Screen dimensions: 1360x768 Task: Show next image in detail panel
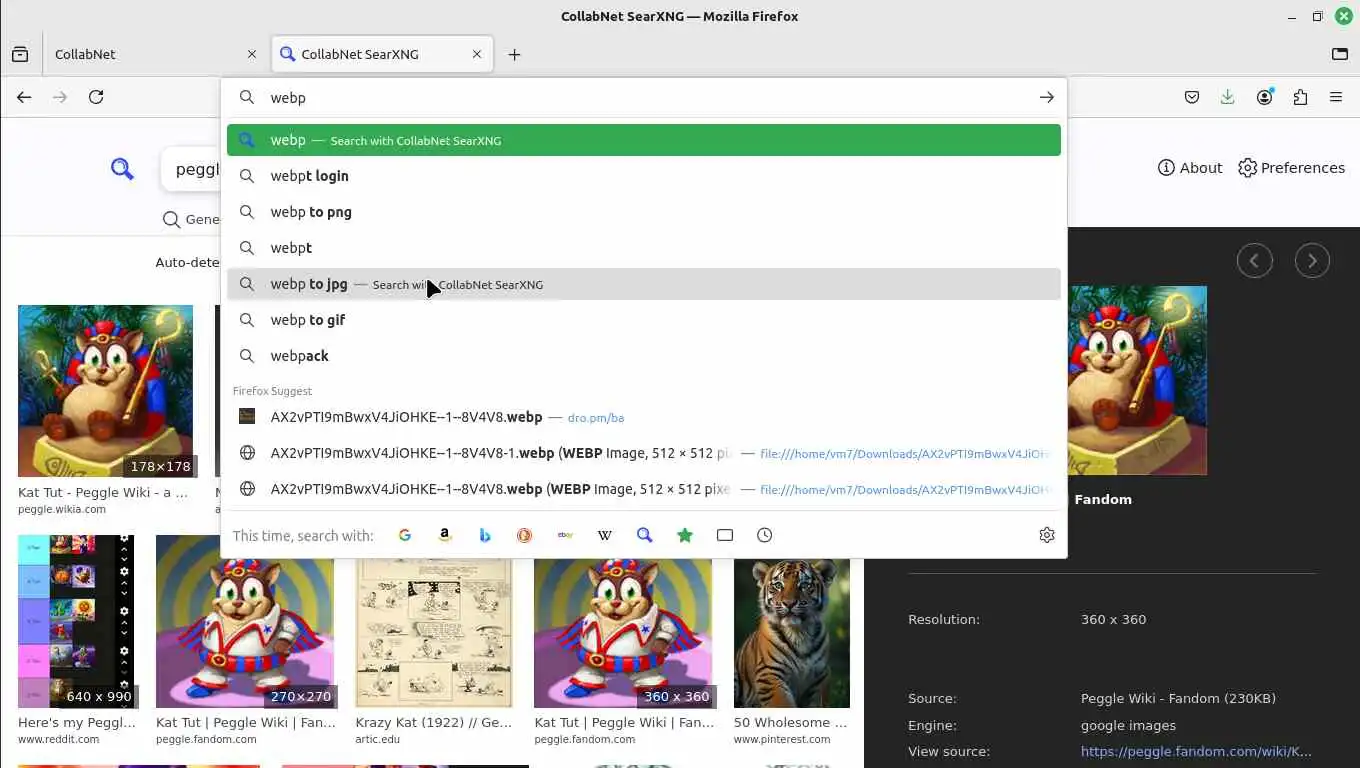1312,261
